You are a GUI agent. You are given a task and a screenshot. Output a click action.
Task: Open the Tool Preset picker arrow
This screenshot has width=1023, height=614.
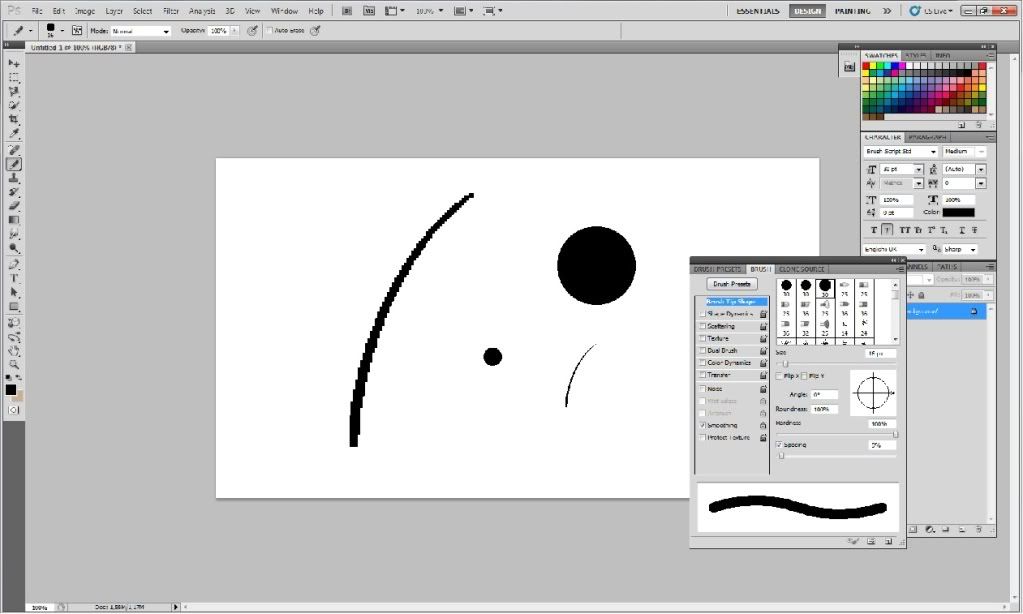(x=30, y=31)
